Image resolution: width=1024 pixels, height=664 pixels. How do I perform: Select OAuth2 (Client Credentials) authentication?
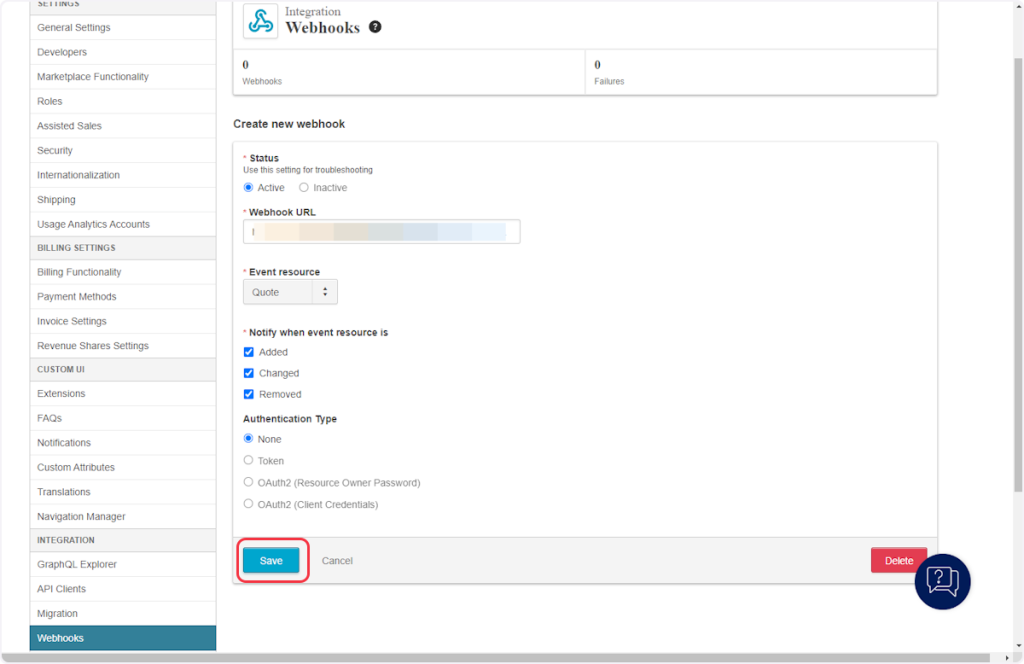tap(249, 505)
